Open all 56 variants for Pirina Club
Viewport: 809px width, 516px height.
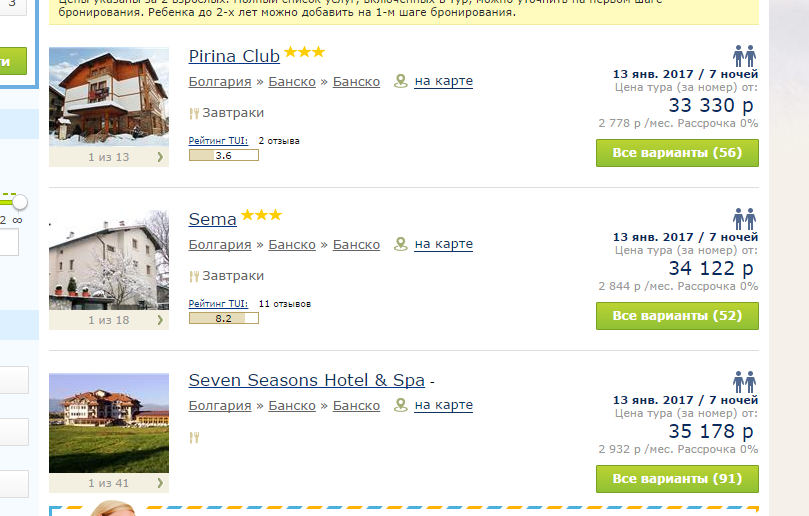click(x=677, y=153)
